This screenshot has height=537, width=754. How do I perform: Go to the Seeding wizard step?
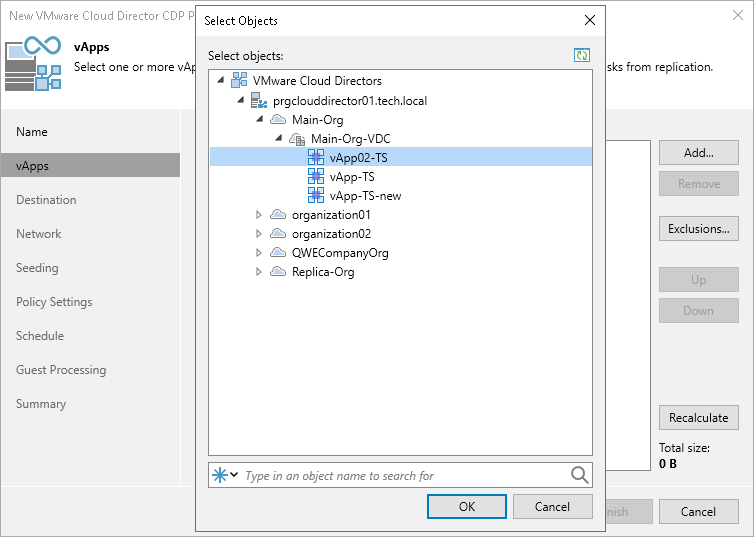pos(90,268)
